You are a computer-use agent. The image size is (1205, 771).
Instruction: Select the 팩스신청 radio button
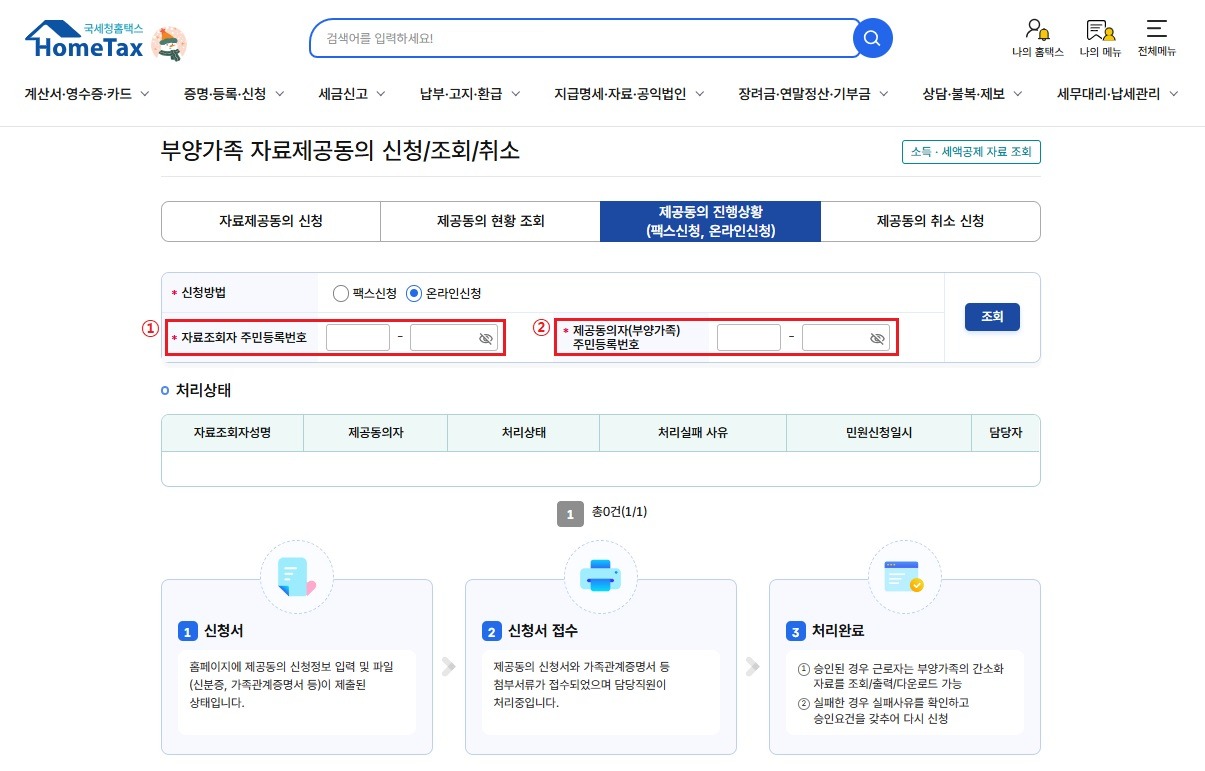(x=341, y=294)
